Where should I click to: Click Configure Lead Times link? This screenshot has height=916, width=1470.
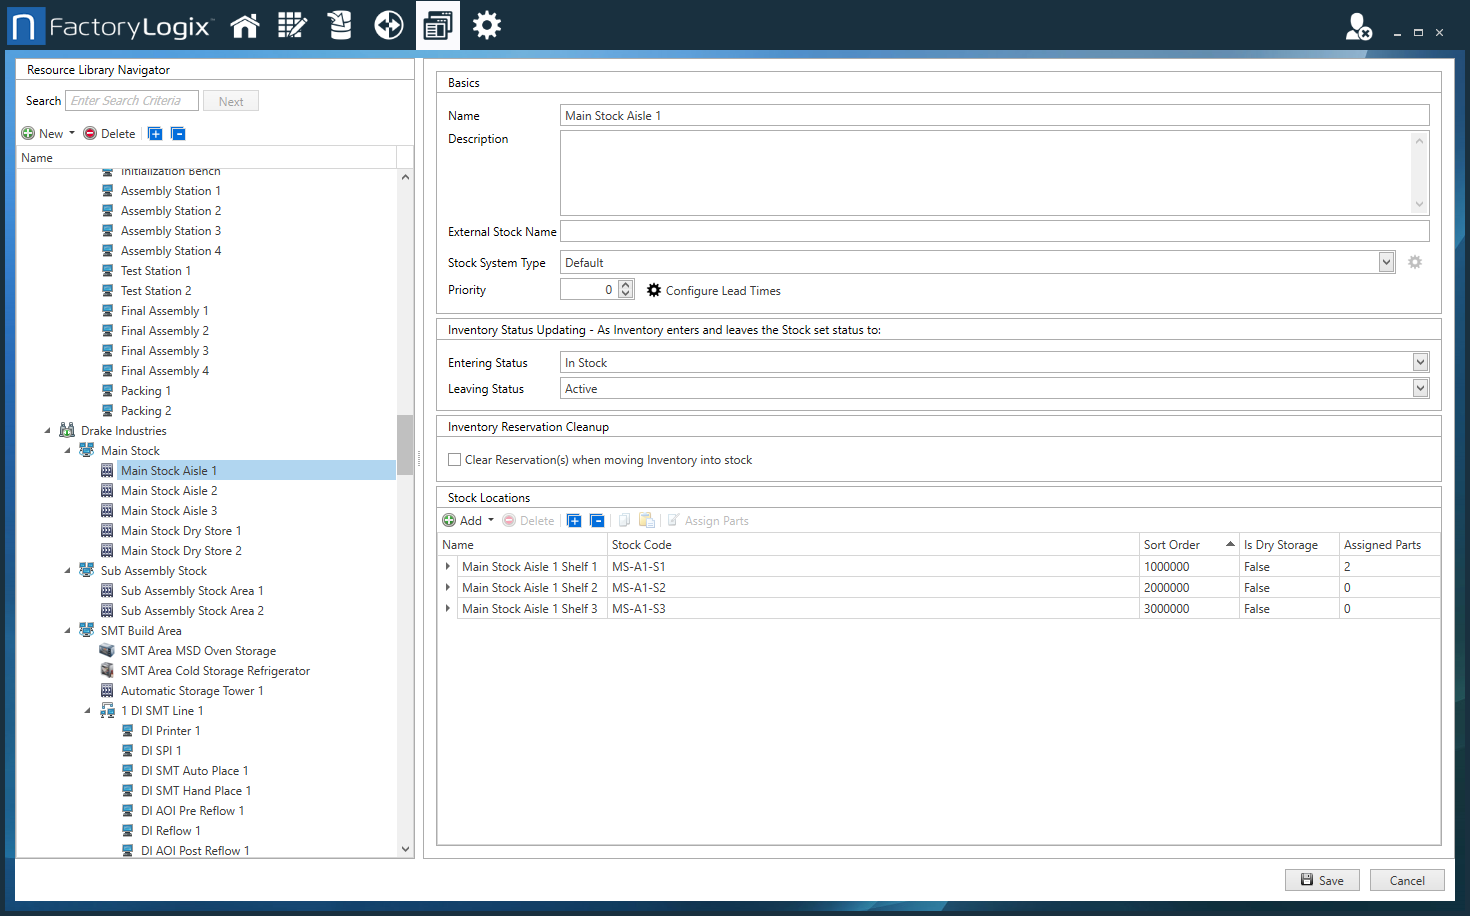[722, 291]
